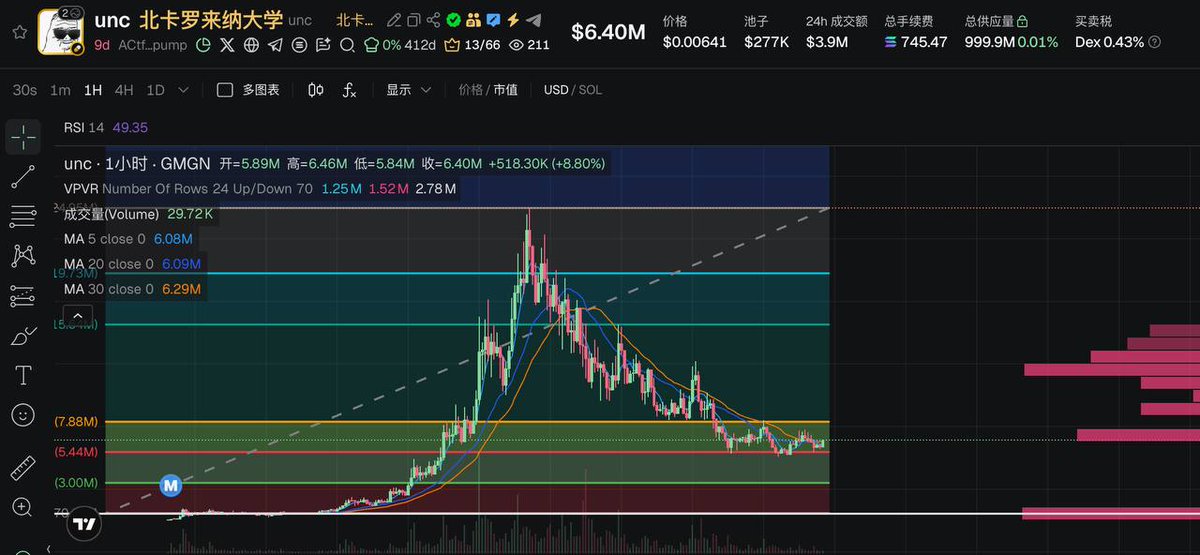Switch chart currency to SOL
Screen dimensions: 1200x555
click(x=590, y=90)
